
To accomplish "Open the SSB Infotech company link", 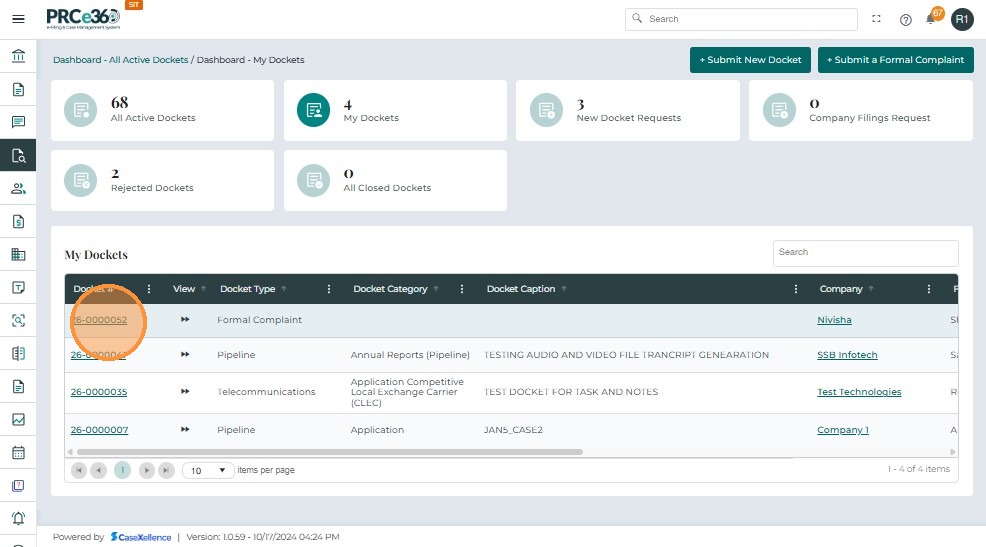I will tap(847, 355).
